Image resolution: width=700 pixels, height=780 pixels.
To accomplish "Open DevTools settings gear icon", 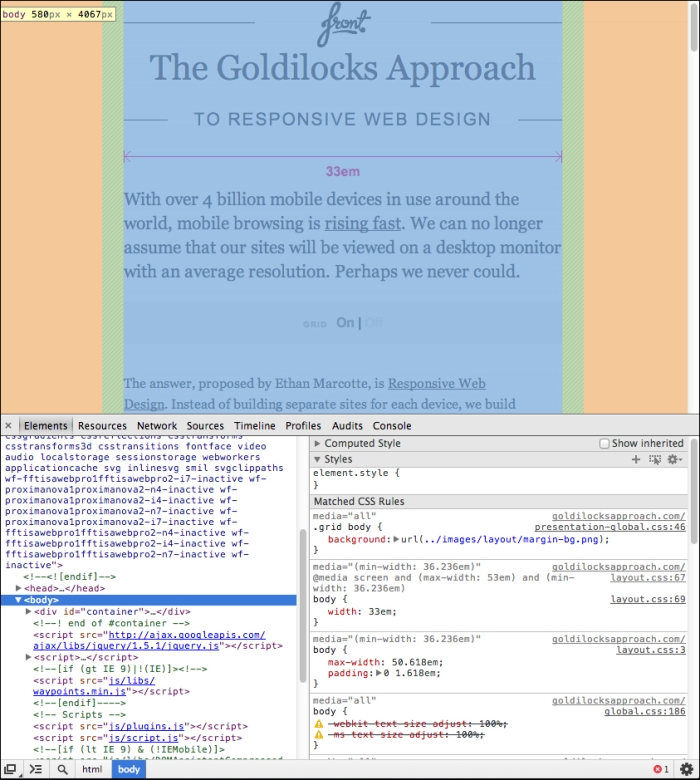I will click(x=687, y=769).
